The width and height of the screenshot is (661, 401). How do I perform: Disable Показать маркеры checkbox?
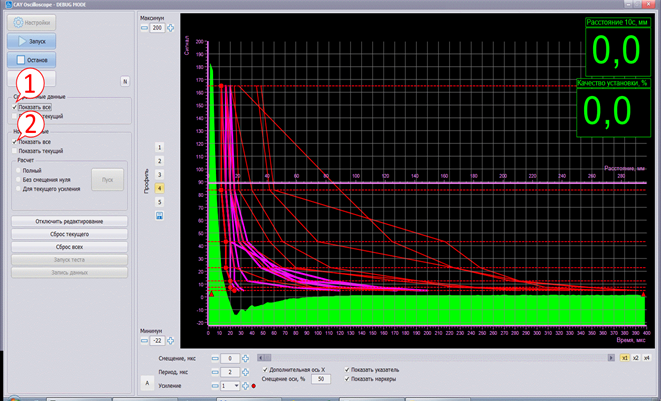click(348, 380)
